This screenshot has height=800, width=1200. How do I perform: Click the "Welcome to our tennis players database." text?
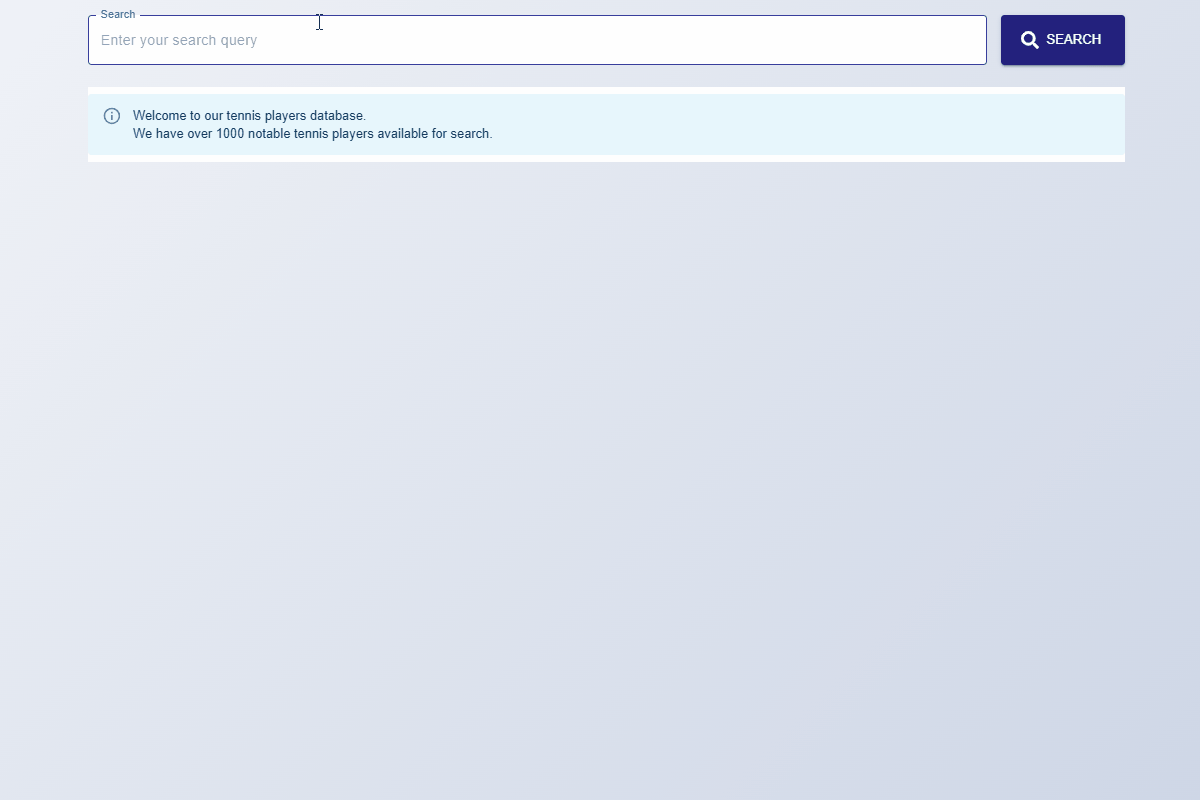[x=249, y=116]
